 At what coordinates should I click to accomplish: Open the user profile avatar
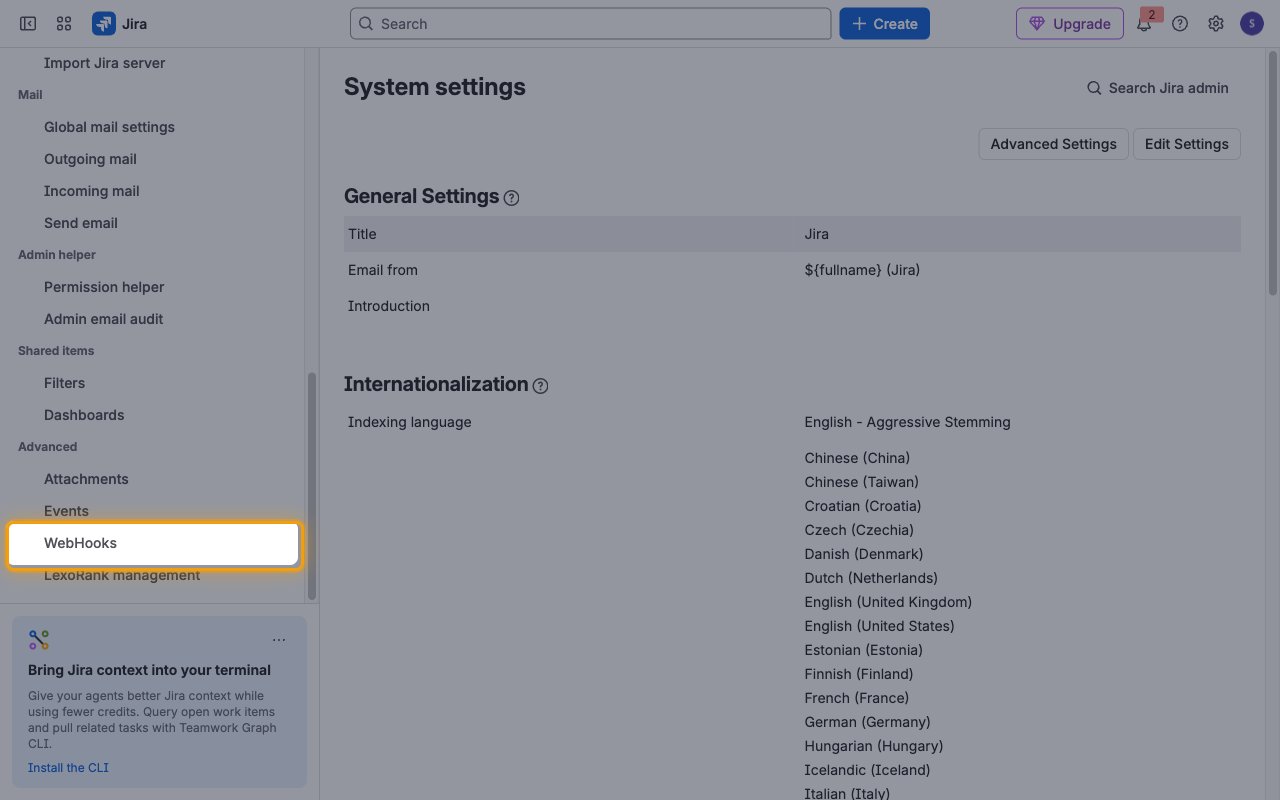click(x=1252, y=24)
